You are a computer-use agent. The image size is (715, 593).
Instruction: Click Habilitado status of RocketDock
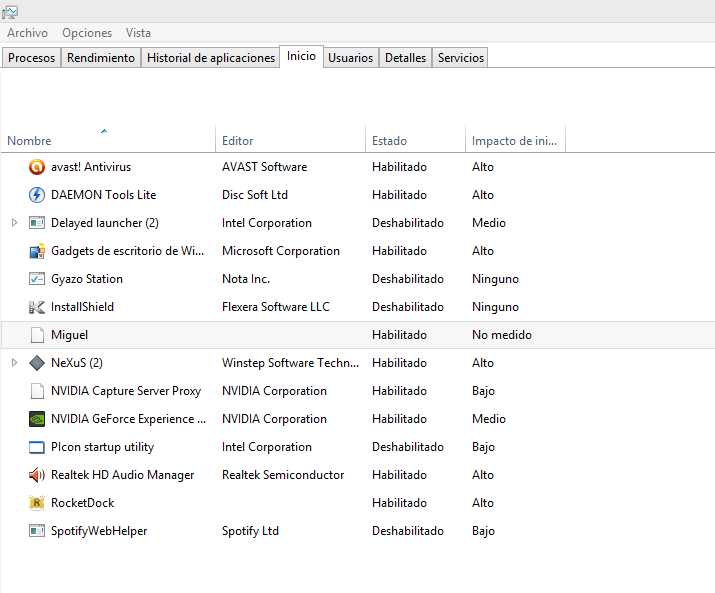399,503
